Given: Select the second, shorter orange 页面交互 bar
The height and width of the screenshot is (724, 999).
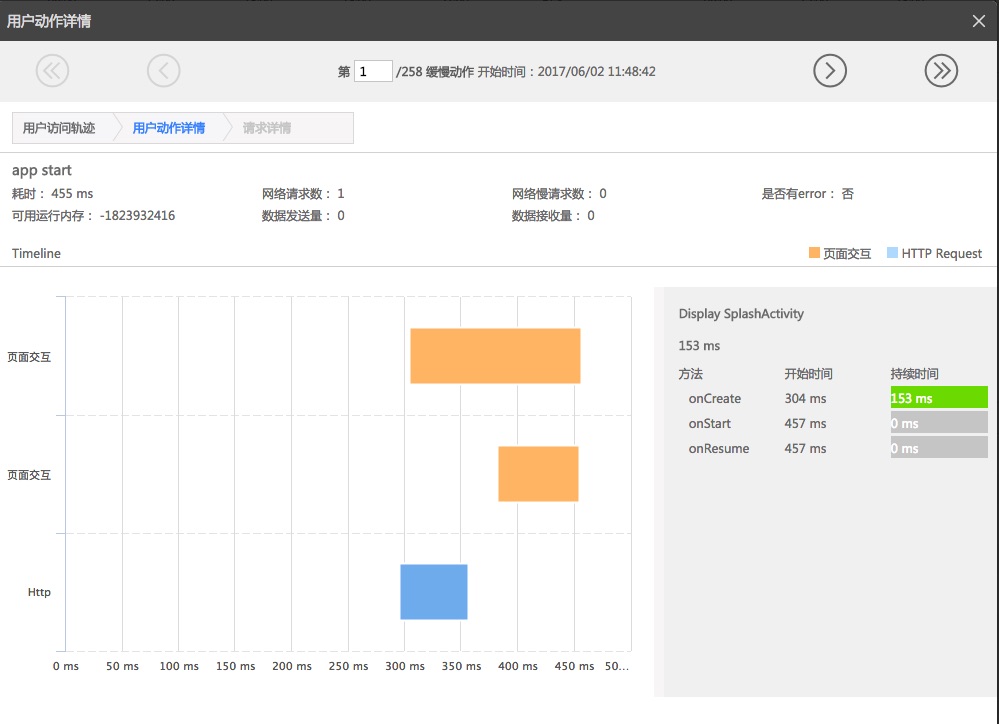Looking at the screenshot, I should tap(538, 474).
